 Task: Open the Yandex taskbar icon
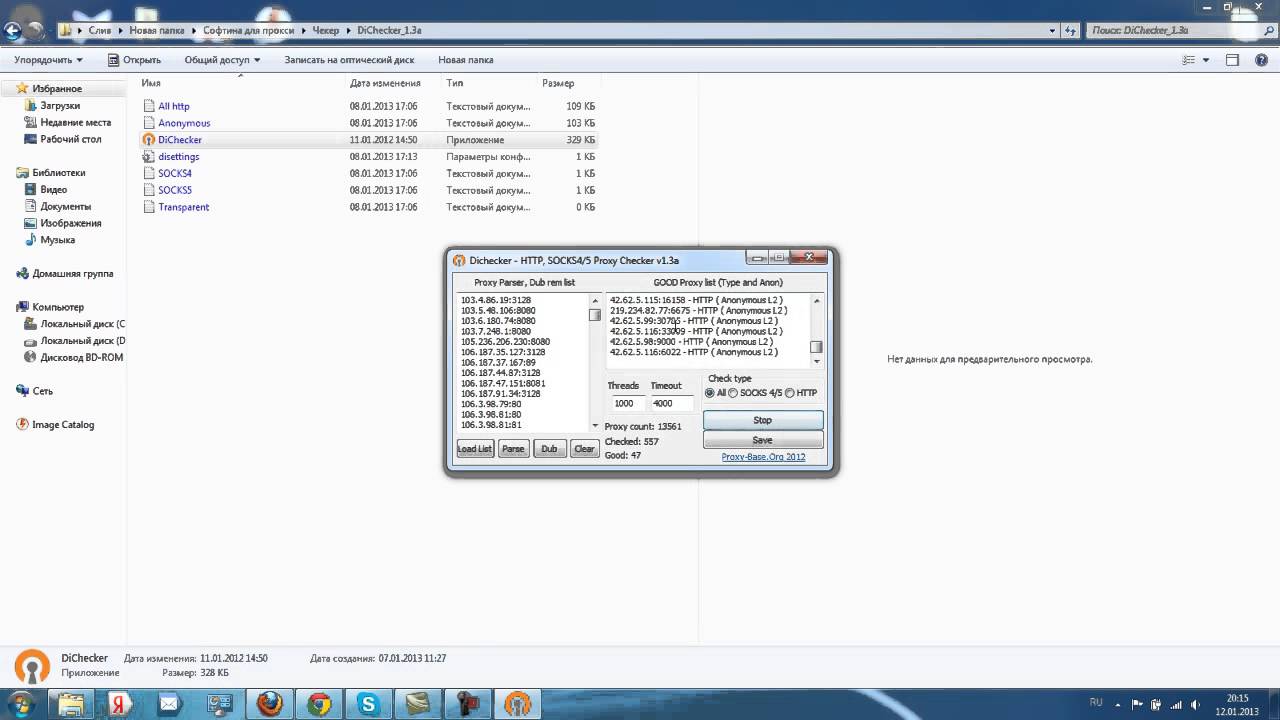pyautogui.click(x=120, y=704)
